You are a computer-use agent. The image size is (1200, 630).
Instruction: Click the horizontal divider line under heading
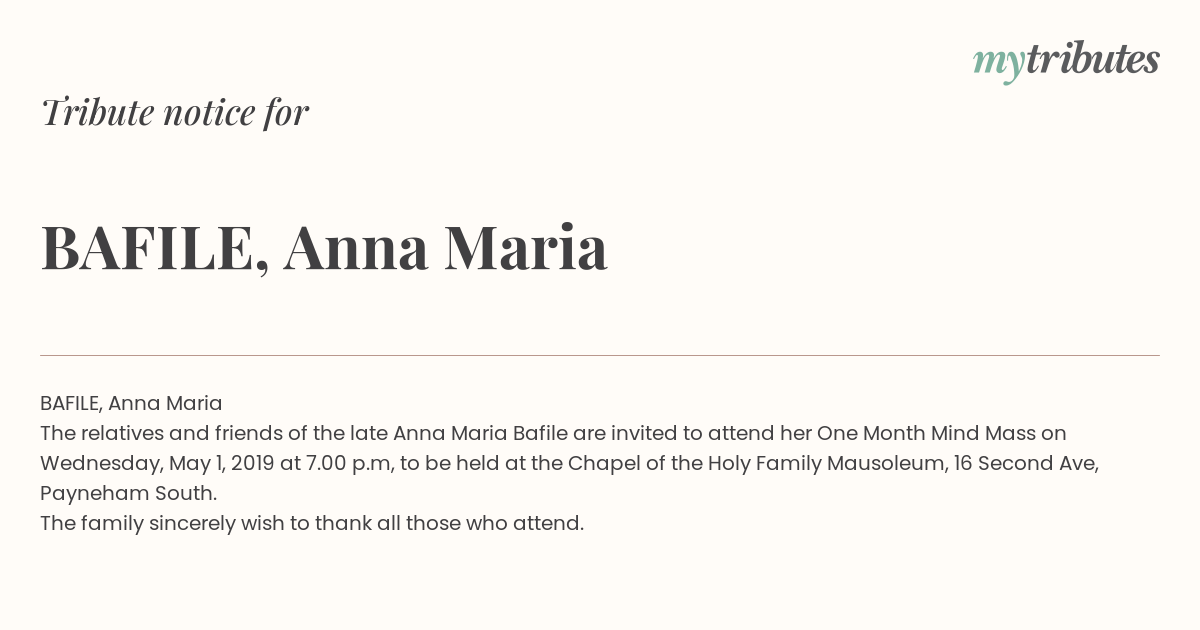point(600,355)
